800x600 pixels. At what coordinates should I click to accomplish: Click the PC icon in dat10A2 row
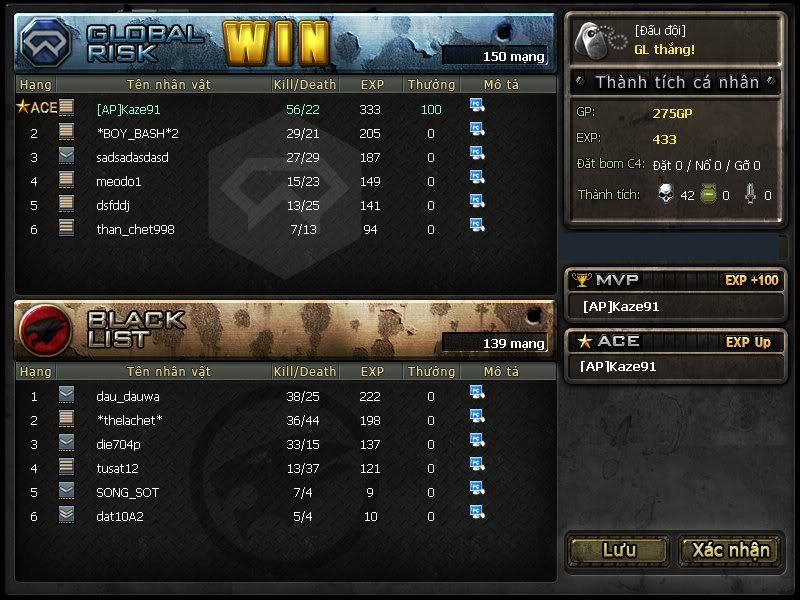tap(477, 512)
